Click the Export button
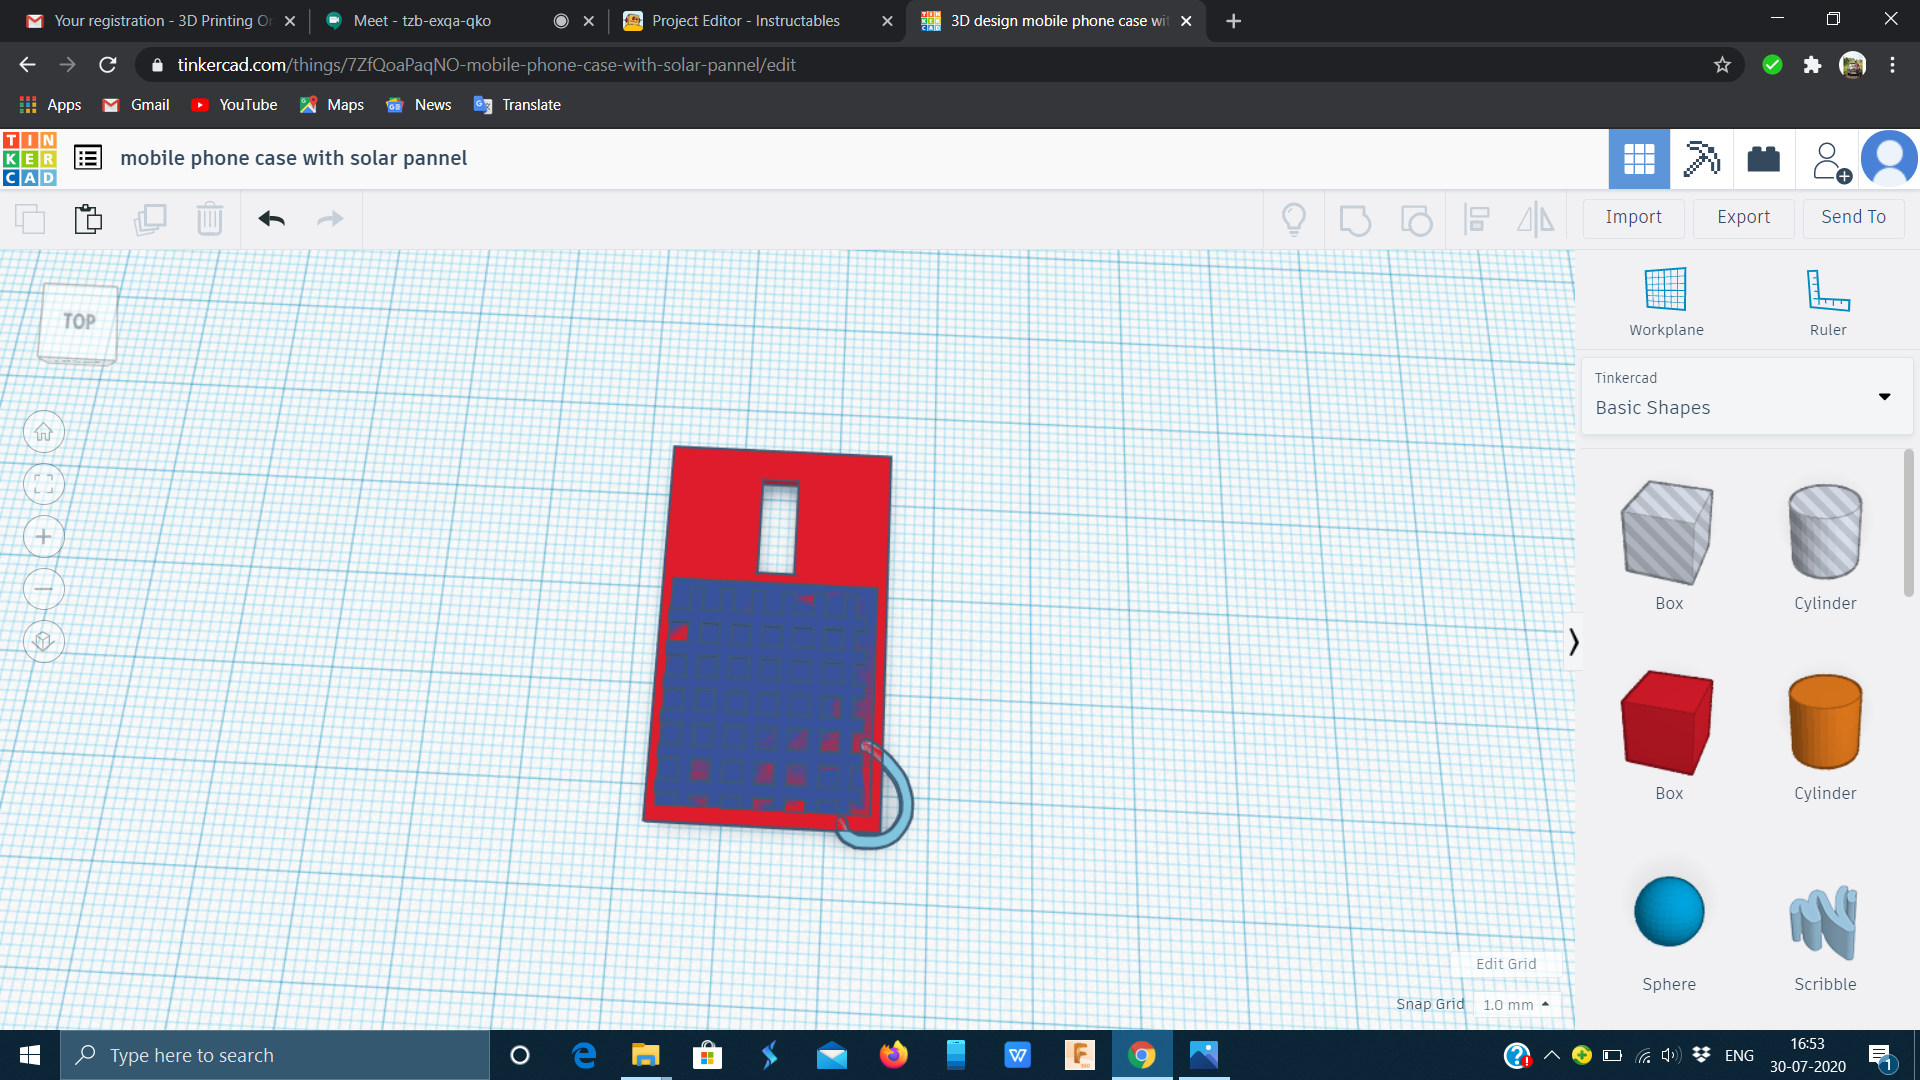Screen dimensions: 1920x1080 click(1743, 217)
